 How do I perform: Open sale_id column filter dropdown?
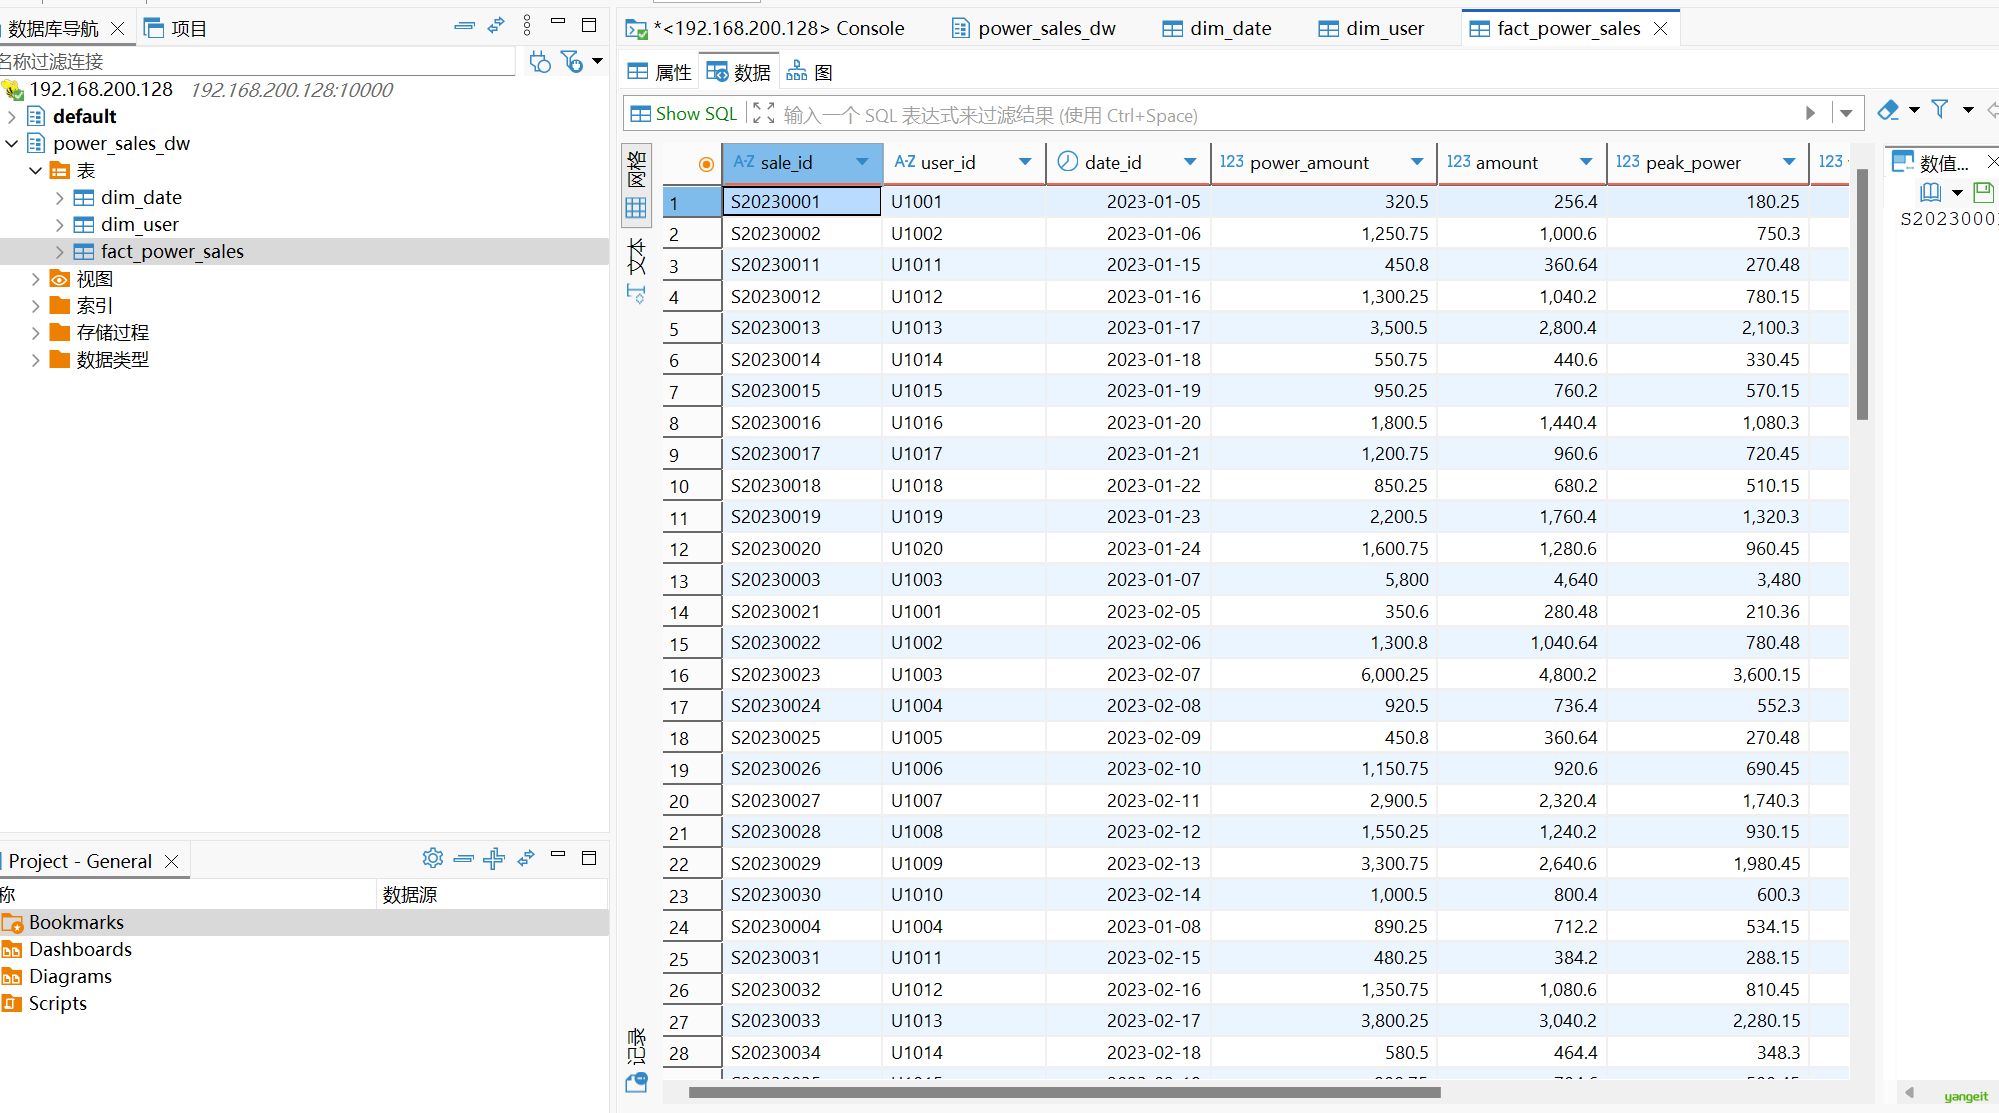(x=862, y=162)
